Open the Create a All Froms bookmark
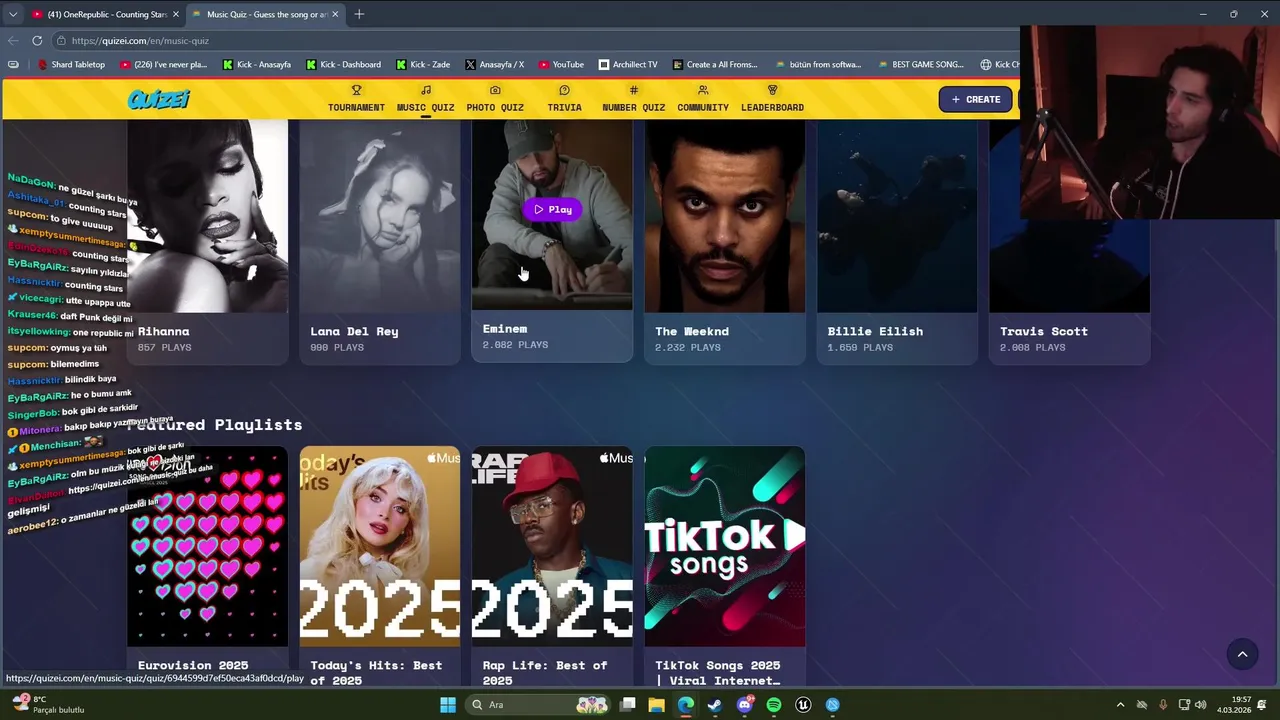This screenshot has height=720, width=1280. [x=715, y=65]
